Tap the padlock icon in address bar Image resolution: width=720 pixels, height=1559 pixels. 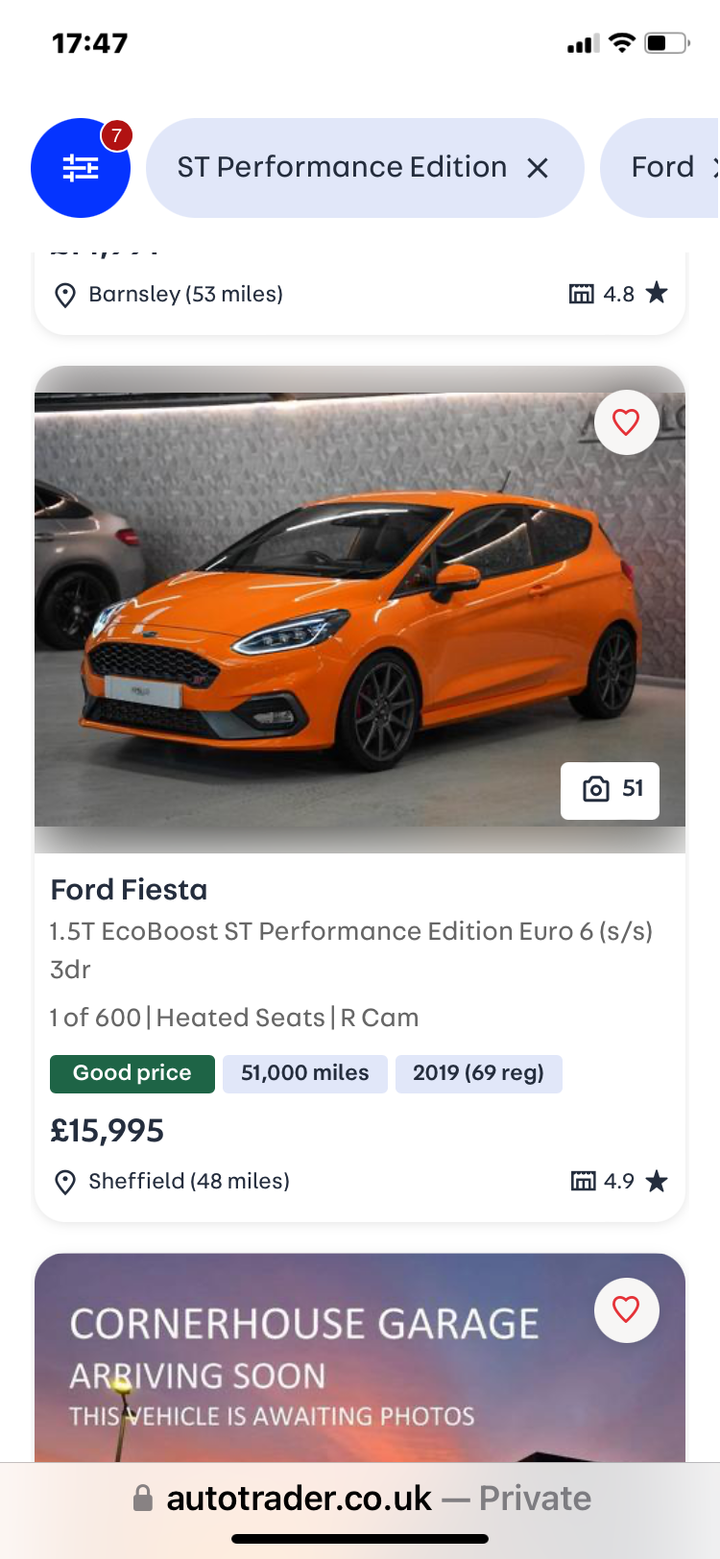pos(143,1498)
